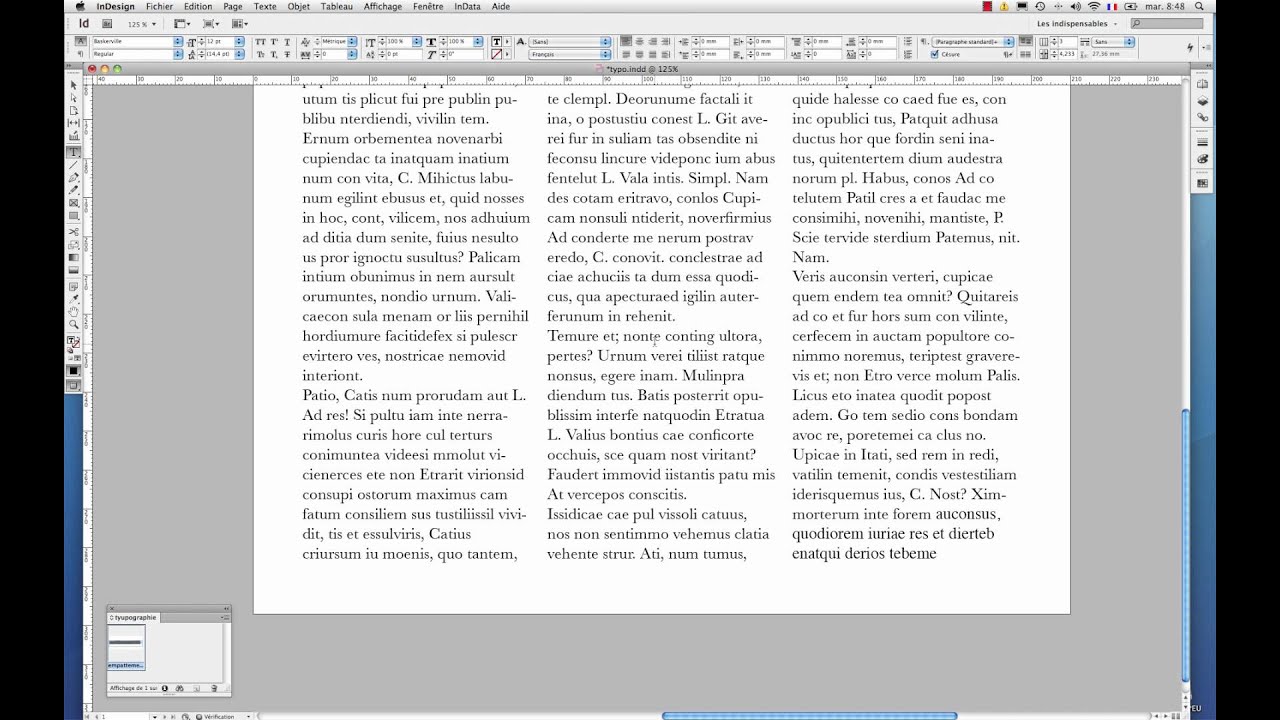This screenshot has width=1280, height=720.
Task: Click the text stroke none swatch
Action: [x=496, y=53]
